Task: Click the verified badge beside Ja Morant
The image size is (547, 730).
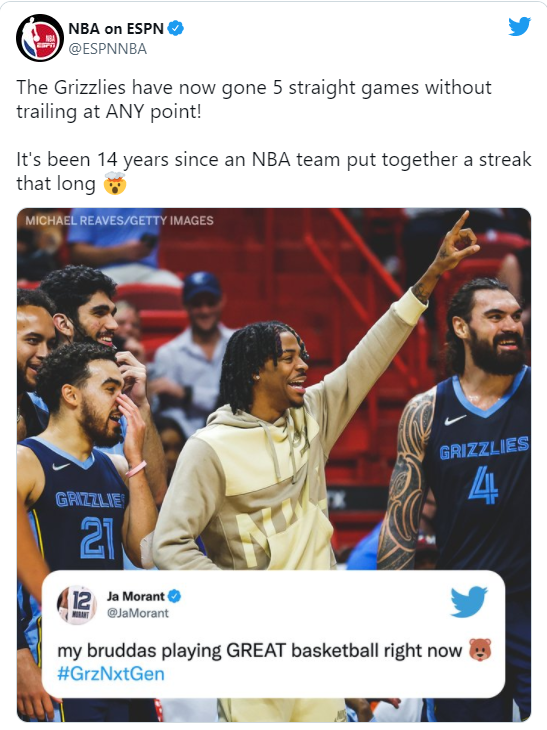Action: (x=175, y=596)
